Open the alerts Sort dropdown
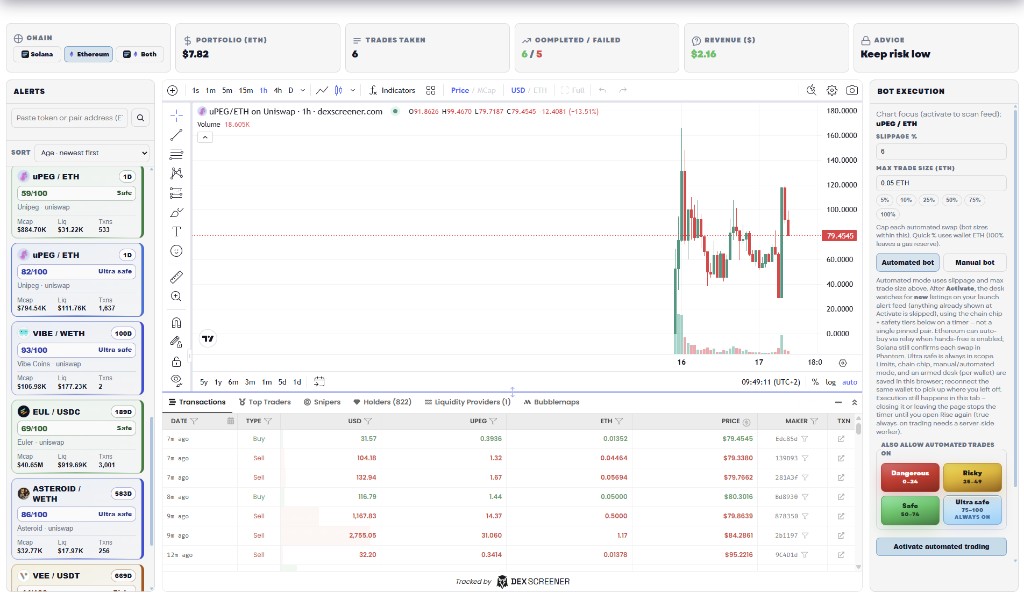The width and height of the screenshot is (1024, 608). pos(92,153)
